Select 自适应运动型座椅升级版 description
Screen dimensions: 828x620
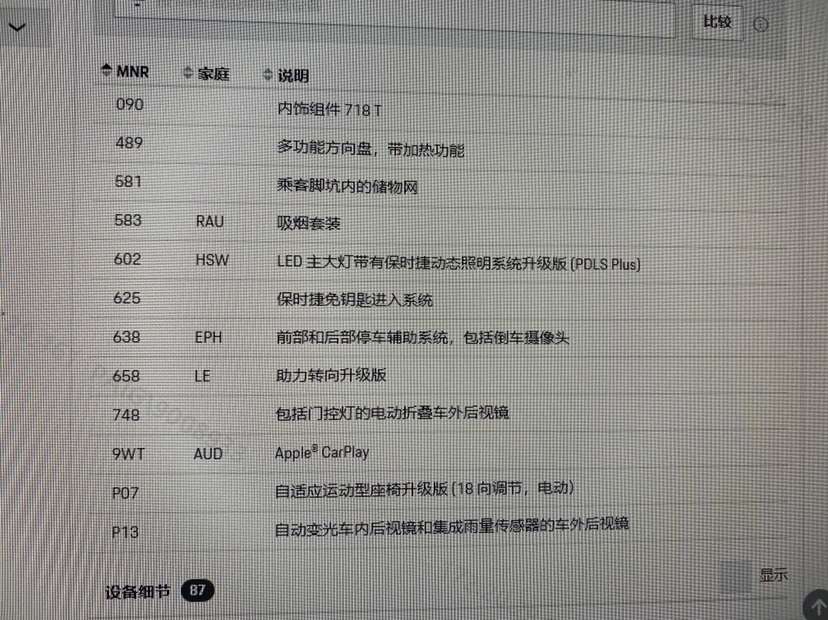pyautogui.click(x=425, y=489)
